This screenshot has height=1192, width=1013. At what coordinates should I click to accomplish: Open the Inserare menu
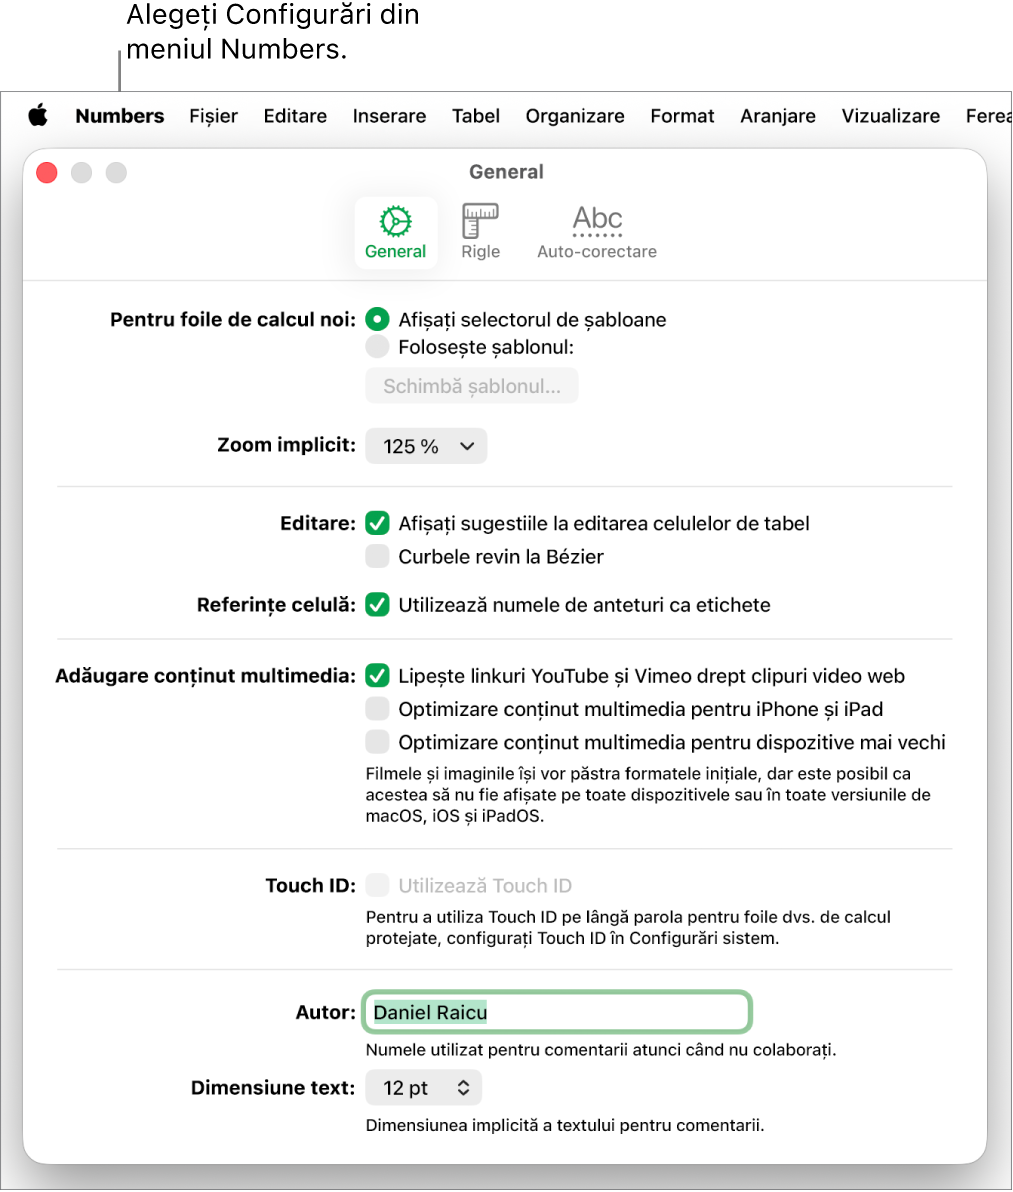[x=389, y=116]
